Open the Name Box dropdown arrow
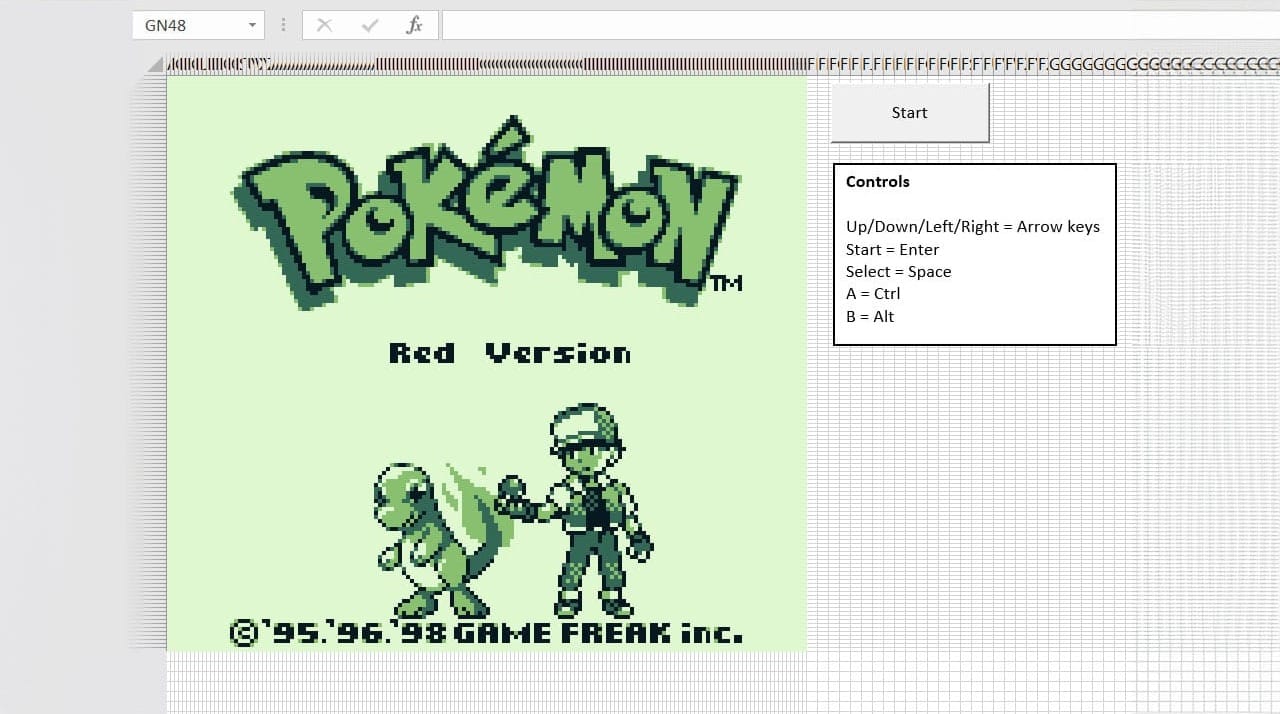The width and height of the screenshot is (1280, 714). tap(252, 25)
